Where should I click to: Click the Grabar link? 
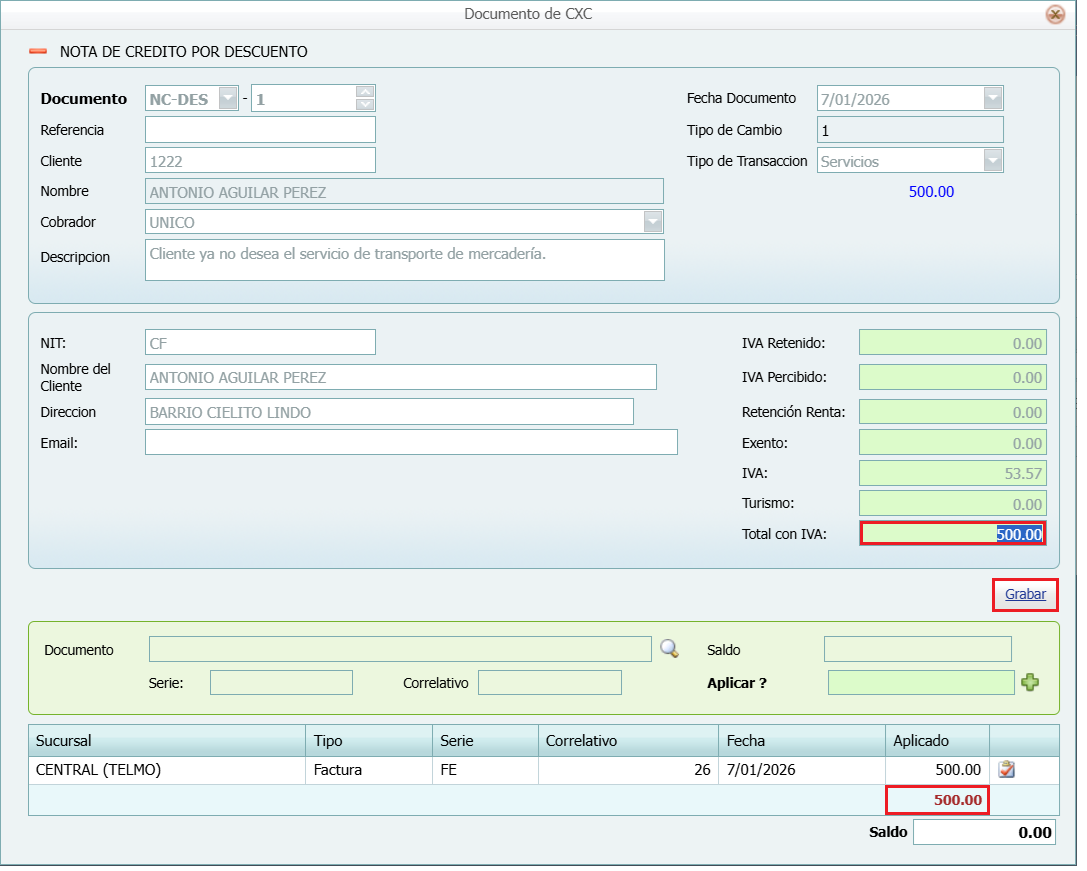pos(1025,594)
